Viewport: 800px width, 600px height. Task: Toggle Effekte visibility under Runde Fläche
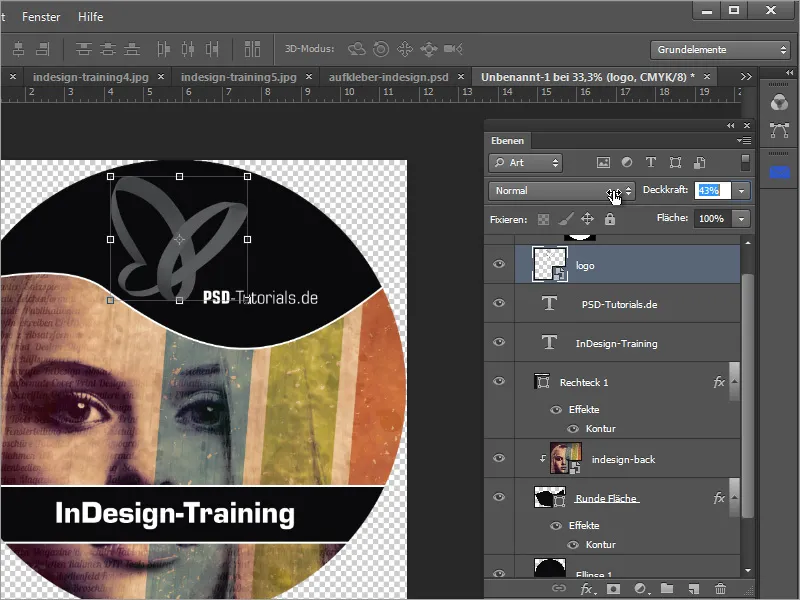coord(556,526)
